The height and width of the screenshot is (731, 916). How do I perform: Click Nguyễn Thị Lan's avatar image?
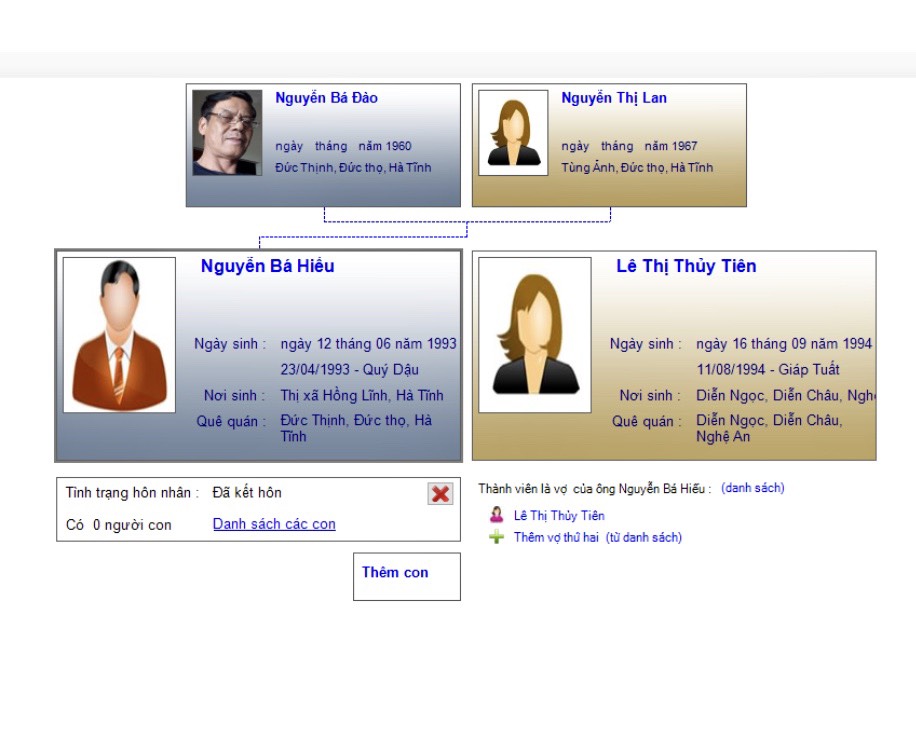(513, 133)
